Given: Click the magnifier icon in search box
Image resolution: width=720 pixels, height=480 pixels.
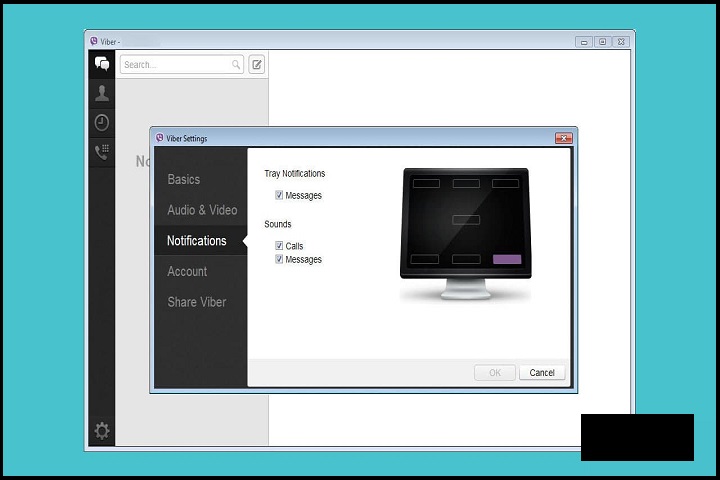Looking at the screenshot, I should click(237, 65).
